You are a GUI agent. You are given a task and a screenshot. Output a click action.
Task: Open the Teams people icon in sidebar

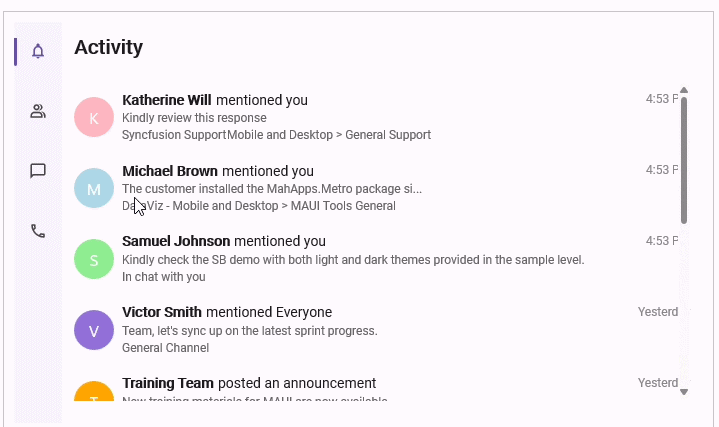point(38,111)
